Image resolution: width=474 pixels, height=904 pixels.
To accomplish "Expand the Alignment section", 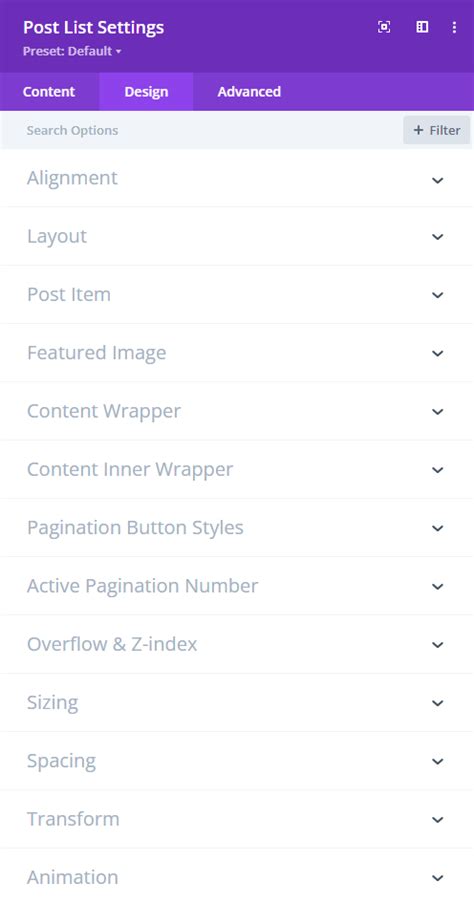I will click(x=237, y=178).
